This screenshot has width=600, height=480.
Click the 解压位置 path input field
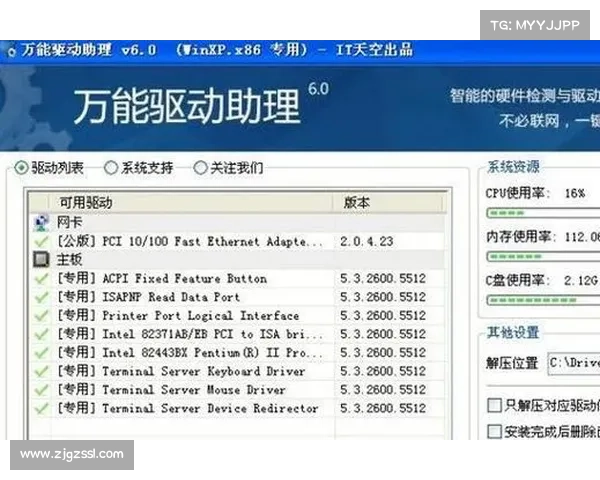click(x=572, y=363)
